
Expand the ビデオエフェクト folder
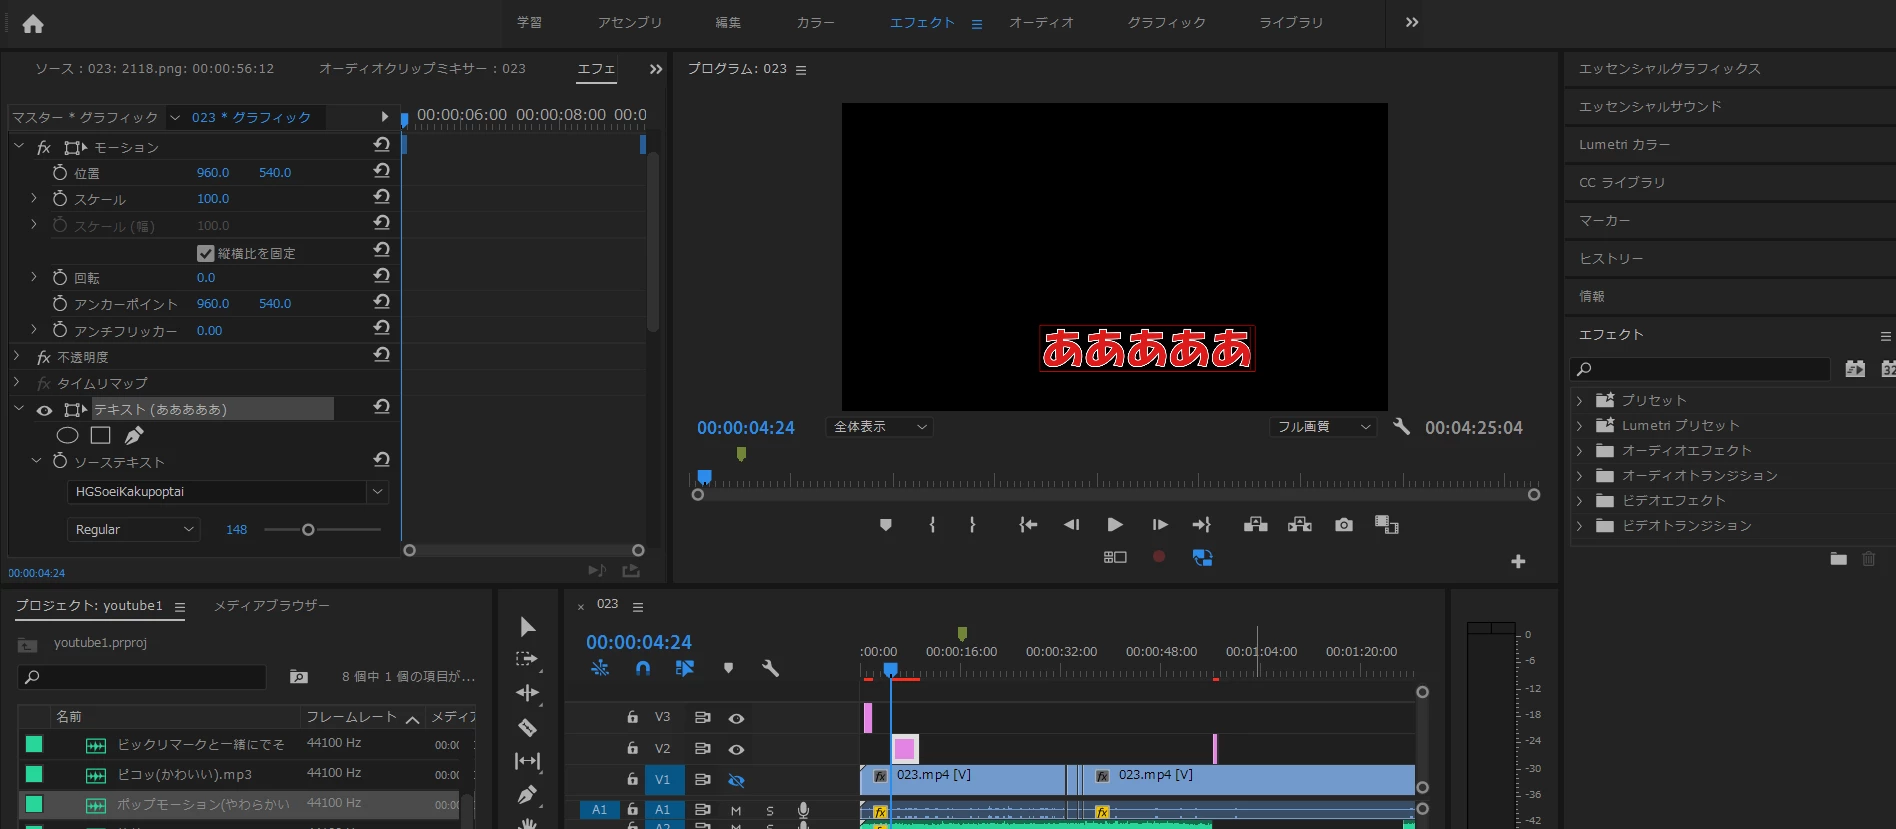(x=1580, y=500)
